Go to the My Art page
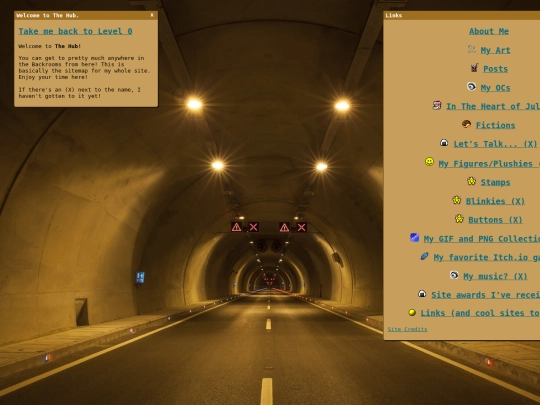Screen dimensions: 540x405 click(x=495, y=50)
